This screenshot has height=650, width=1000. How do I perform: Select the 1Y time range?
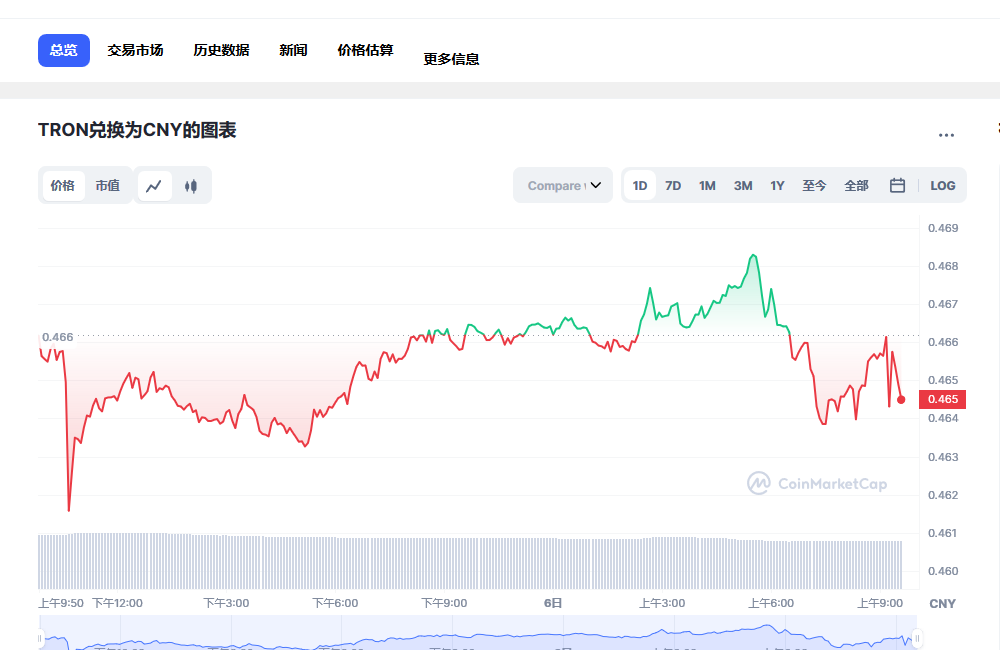click(x=777, y=186)
